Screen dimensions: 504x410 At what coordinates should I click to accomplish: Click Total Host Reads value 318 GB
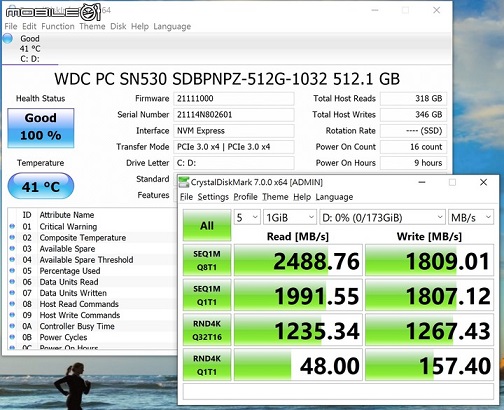(x=413, y=99)
